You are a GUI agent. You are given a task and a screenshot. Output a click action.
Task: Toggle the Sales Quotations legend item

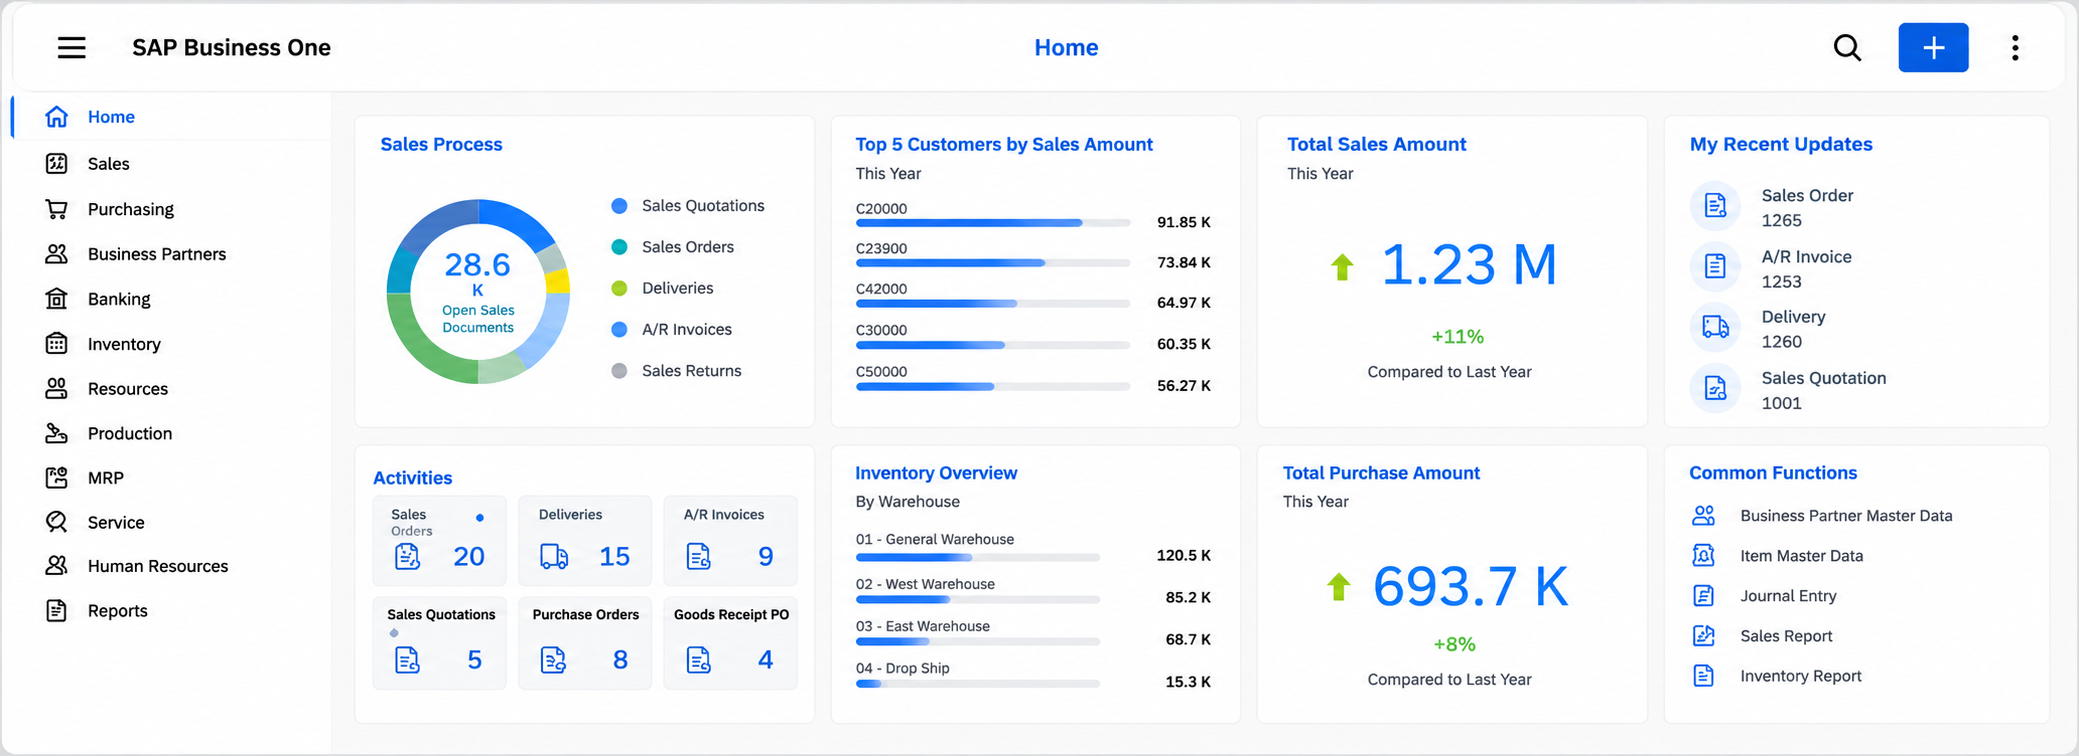coord(688,206)
